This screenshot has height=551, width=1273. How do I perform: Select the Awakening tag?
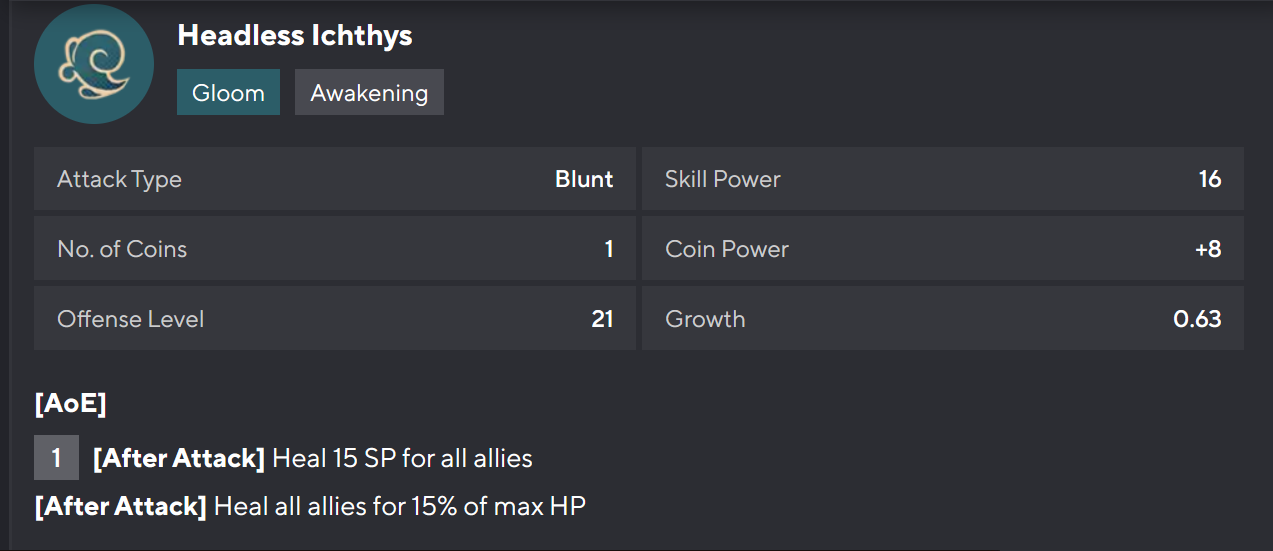(x=369, y=93)
